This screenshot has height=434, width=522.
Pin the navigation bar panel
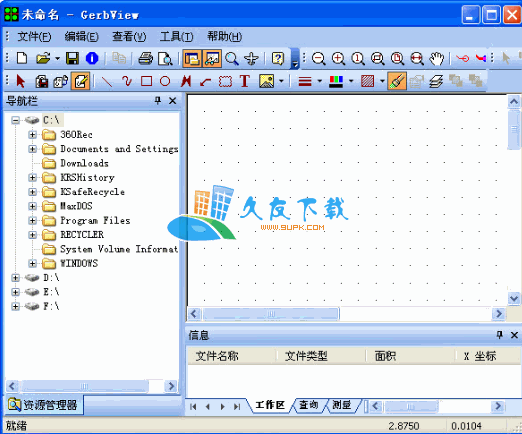(x=158, y=100)
